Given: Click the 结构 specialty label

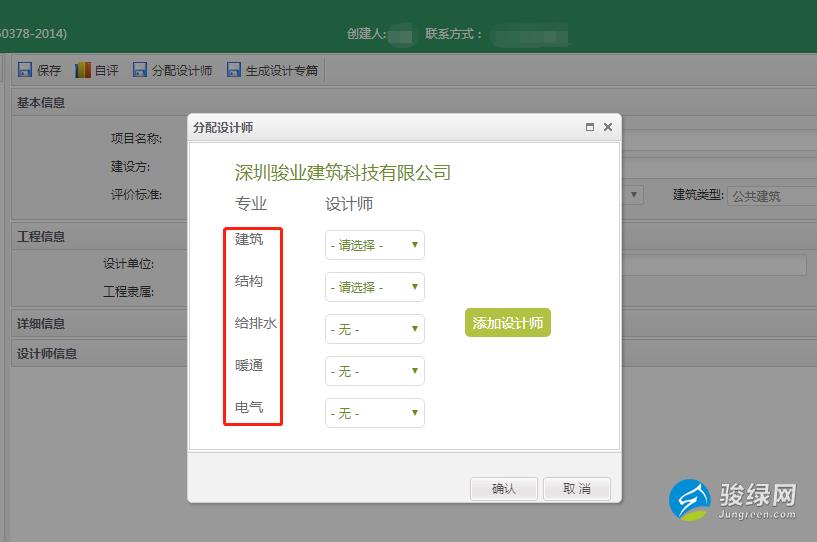Looking at the screenshot, I should tap(249, 281).
